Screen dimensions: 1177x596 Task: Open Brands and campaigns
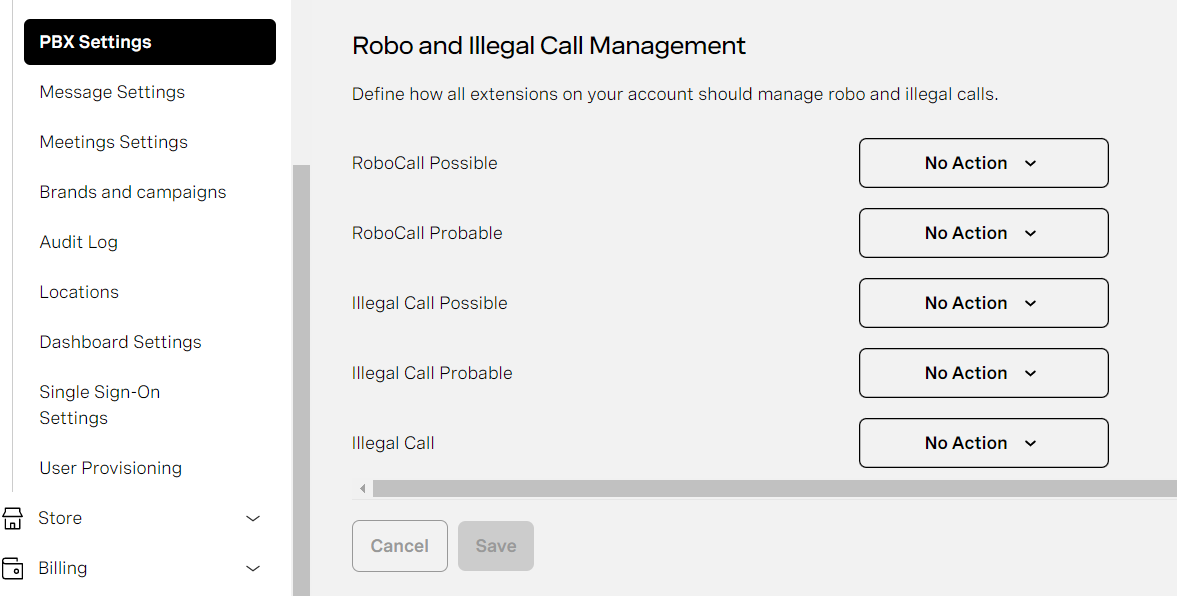(x=132, y=192)
